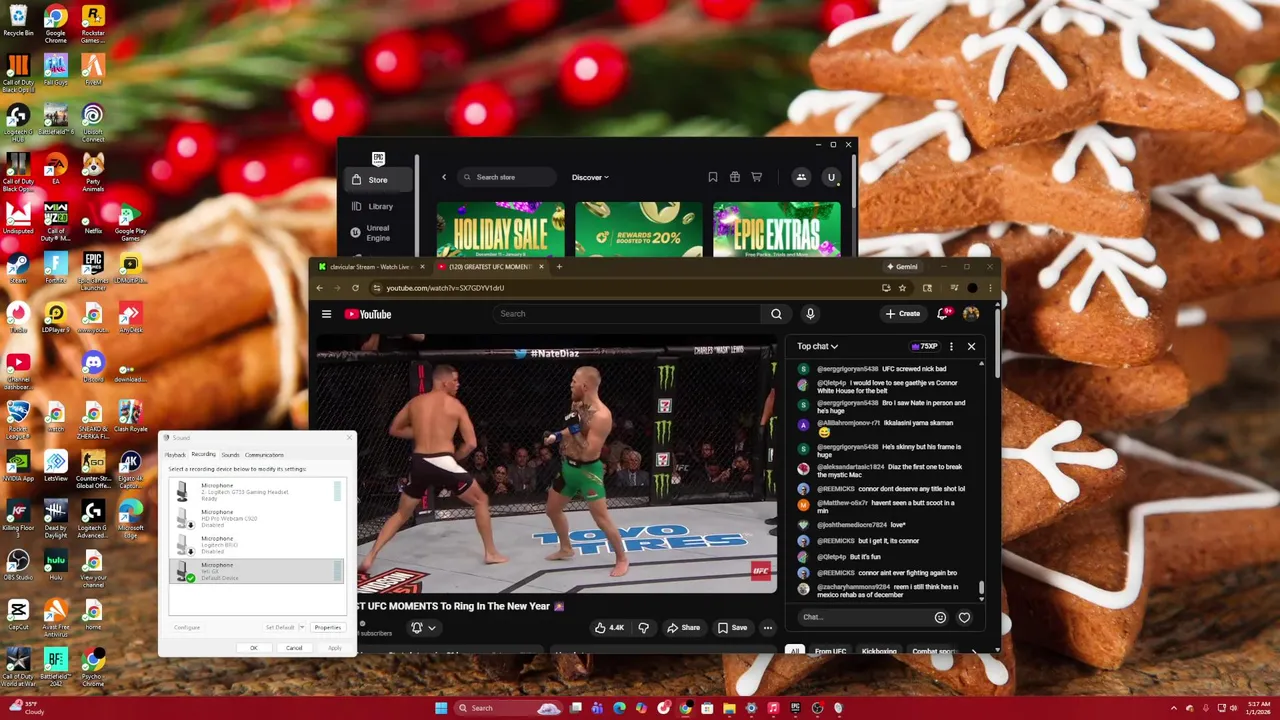Select the Logitech BRIO microphone
Image resolution: width=1280 pixels, height=720 pixels.
coord(256,545)
